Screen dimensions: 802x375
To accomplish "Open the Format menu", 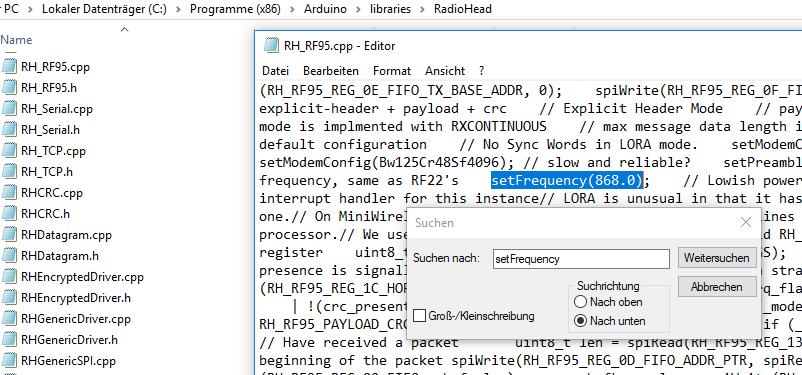I will coord(392,71).
